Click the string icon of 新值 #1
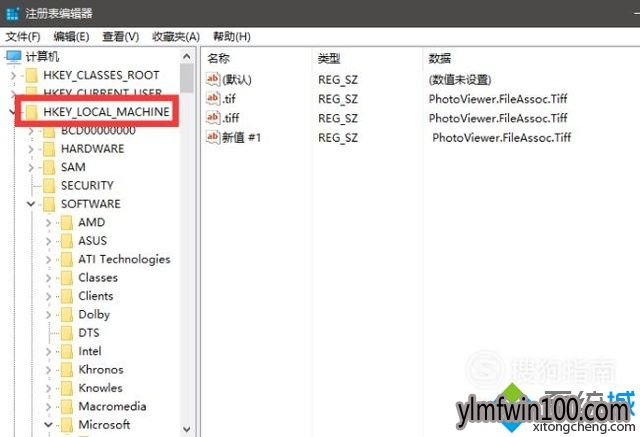Screen dimensions: 640x437 (213, 137)
